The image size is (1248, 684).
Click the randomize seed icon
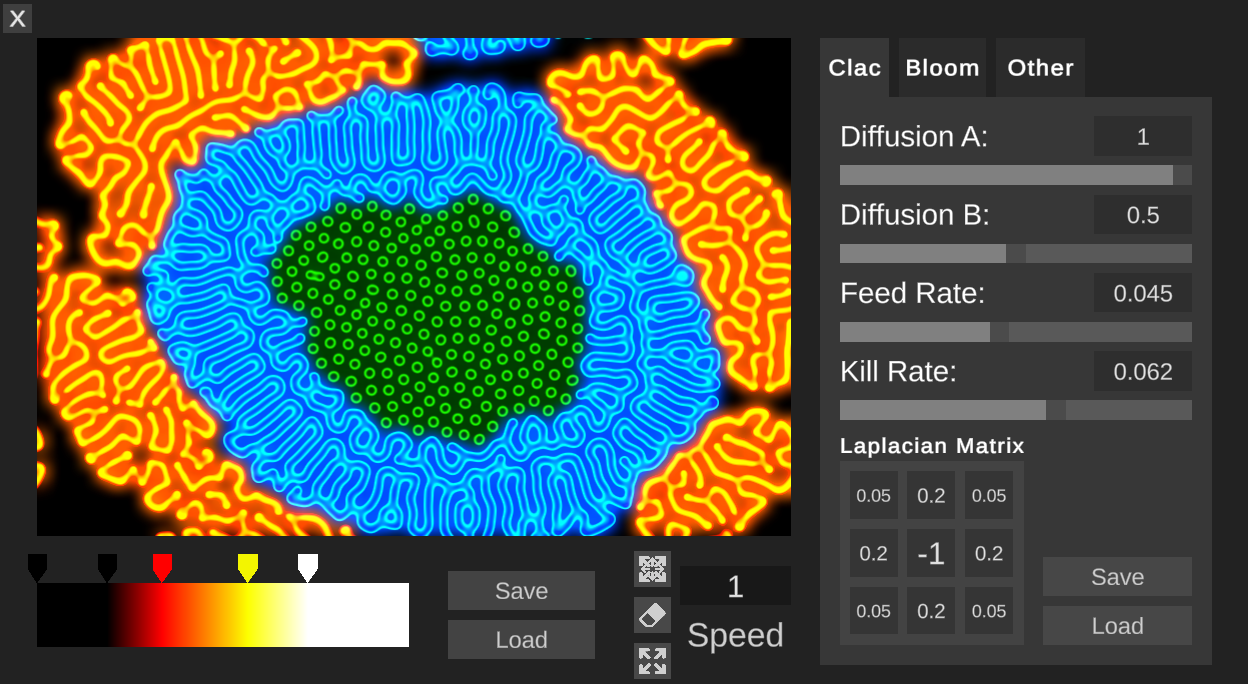(x=651, y=568)
